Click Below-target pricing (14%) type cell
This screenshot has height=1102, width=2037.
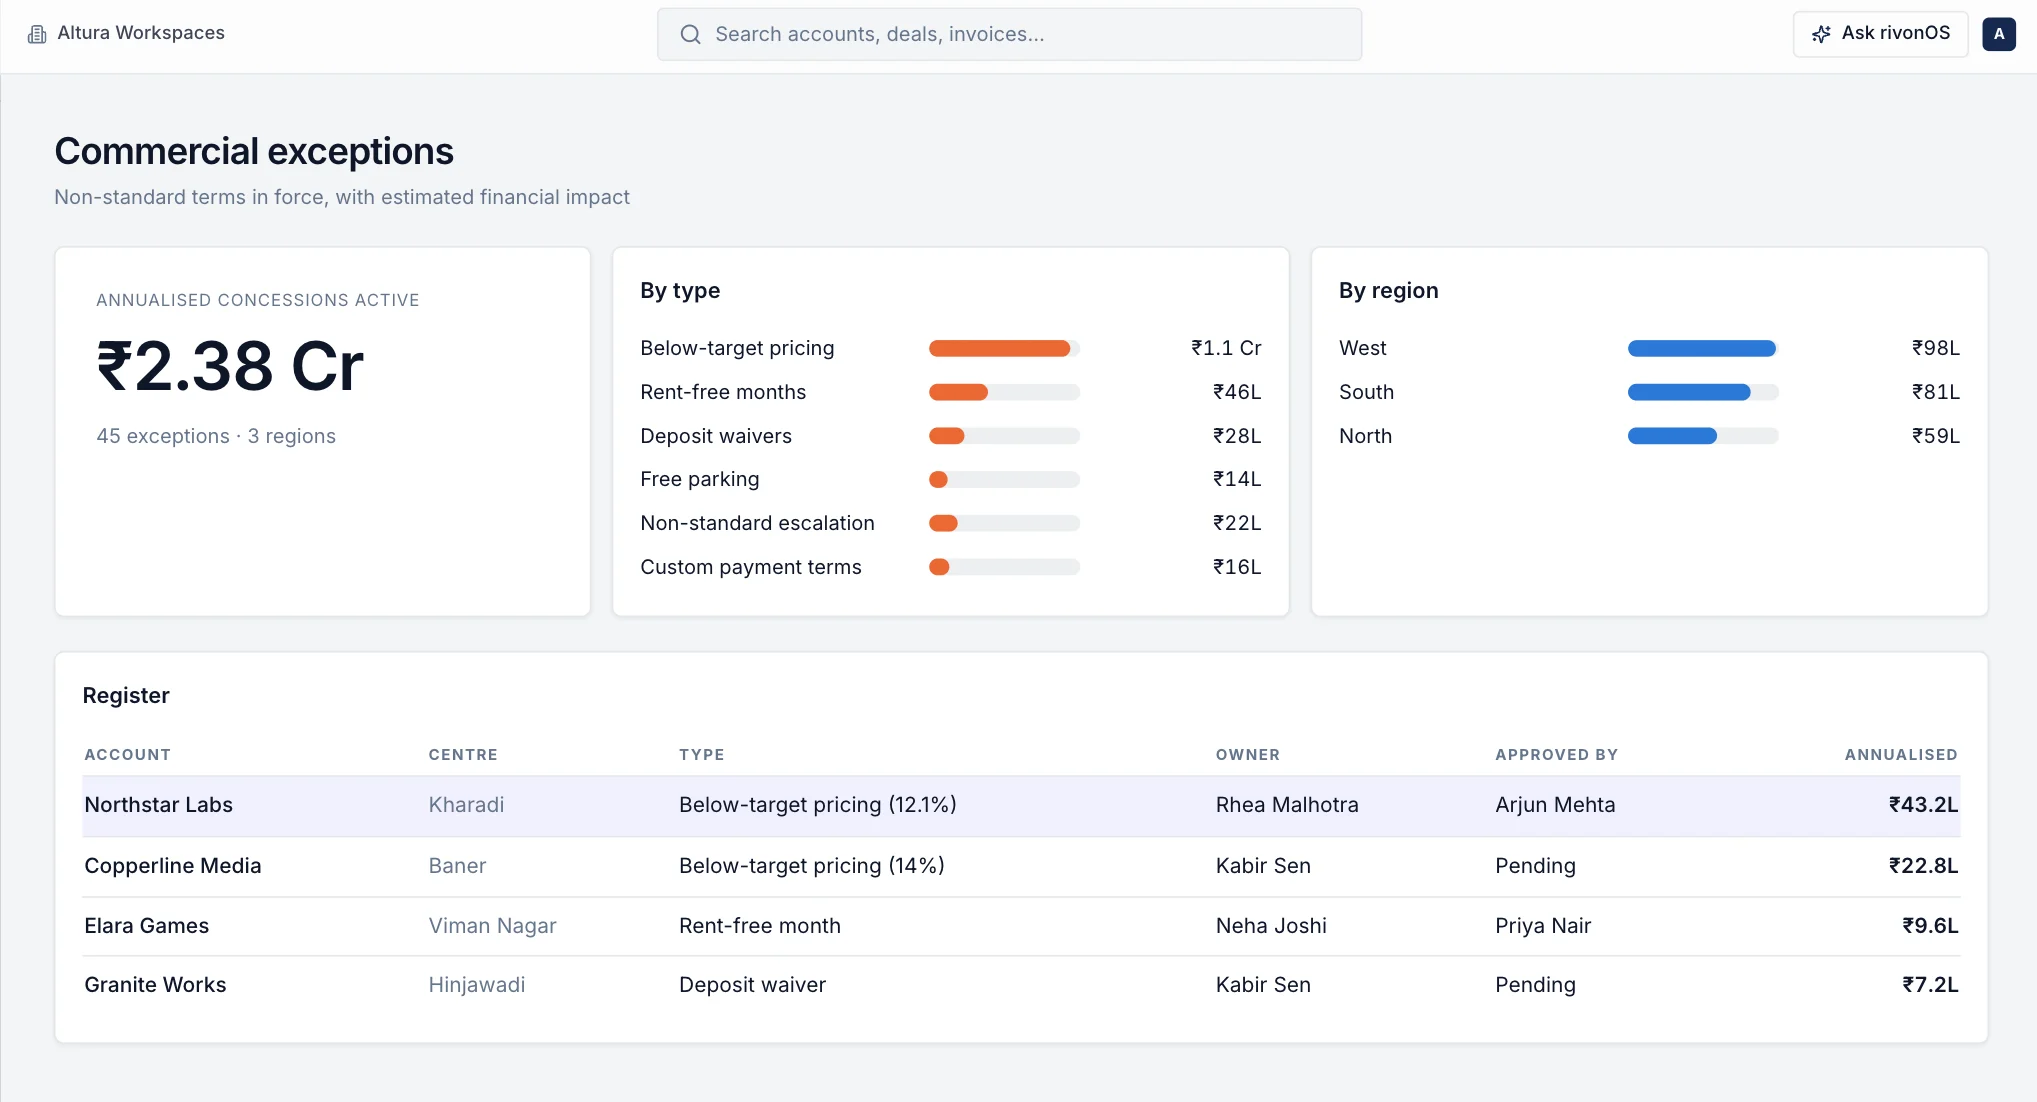tap(812, 866)
